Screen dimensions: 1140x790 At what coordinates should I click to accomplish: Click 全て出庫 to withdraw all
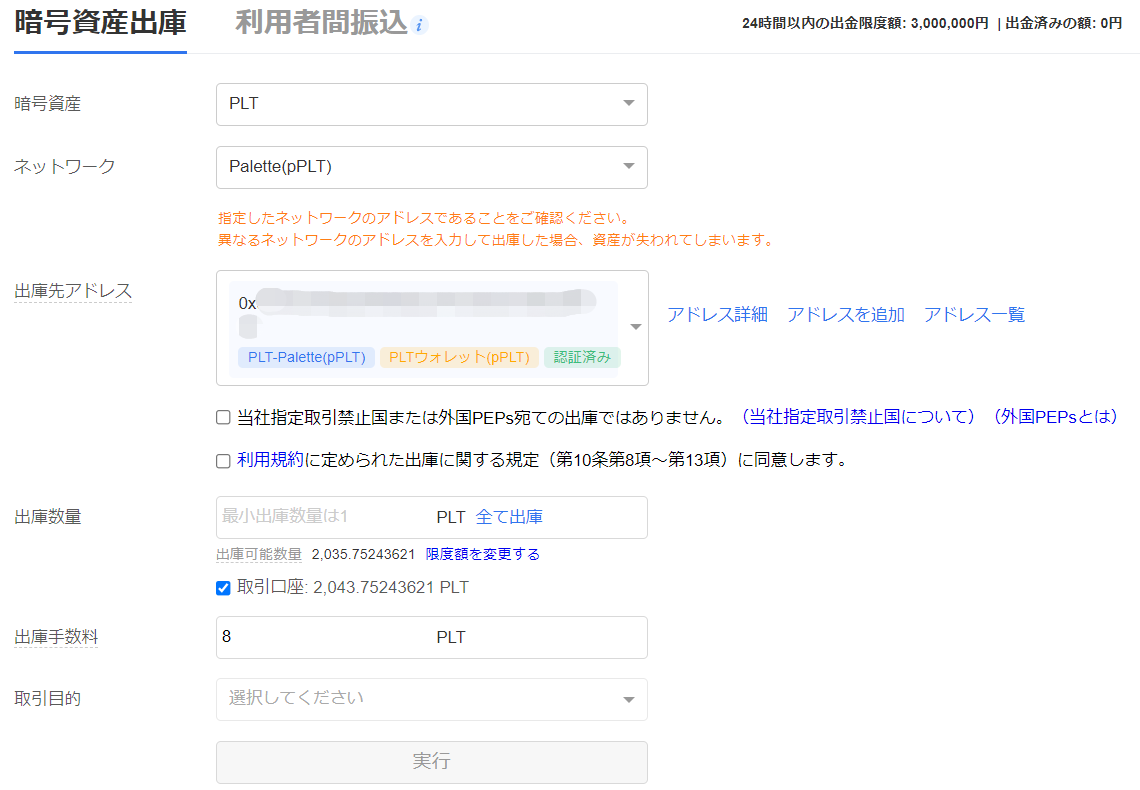click(509, 517)
